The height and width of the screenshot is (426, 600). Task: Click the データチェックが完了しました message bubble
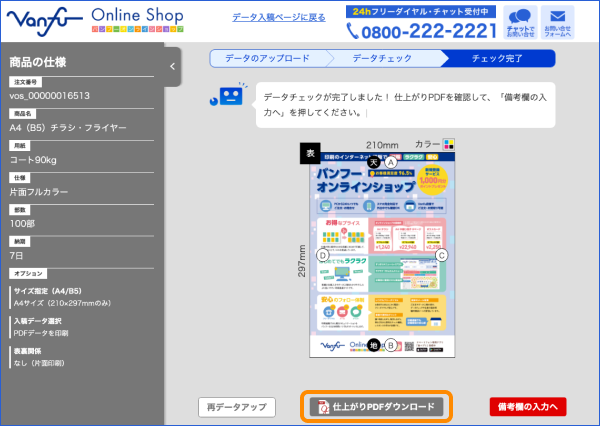tap(405, 105)
